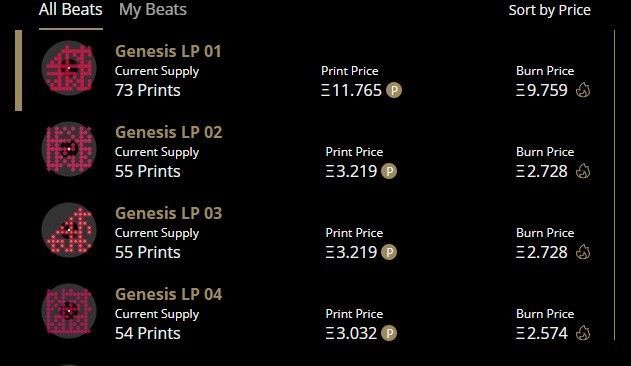Click the burn flame icon beside Ξ2.728 for LP 02
The image size is (631, 366).
coord(583,171)
